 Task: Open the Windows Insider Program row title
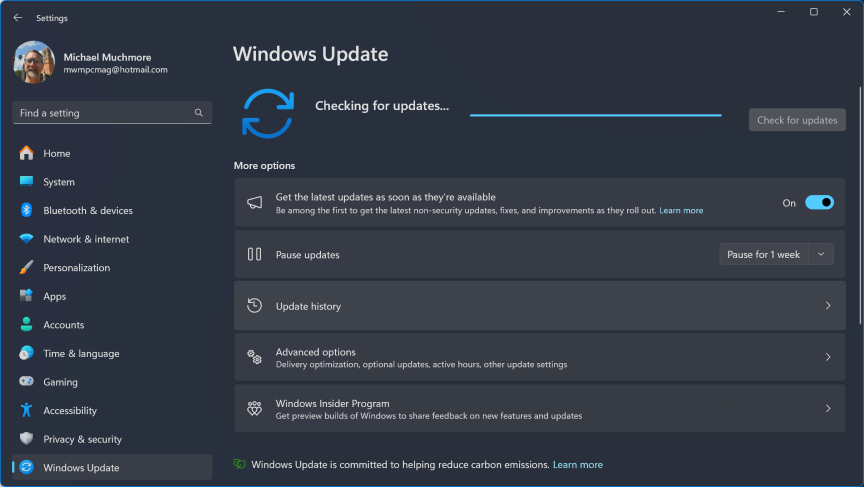pyautogui.click(x=332, y=403)
